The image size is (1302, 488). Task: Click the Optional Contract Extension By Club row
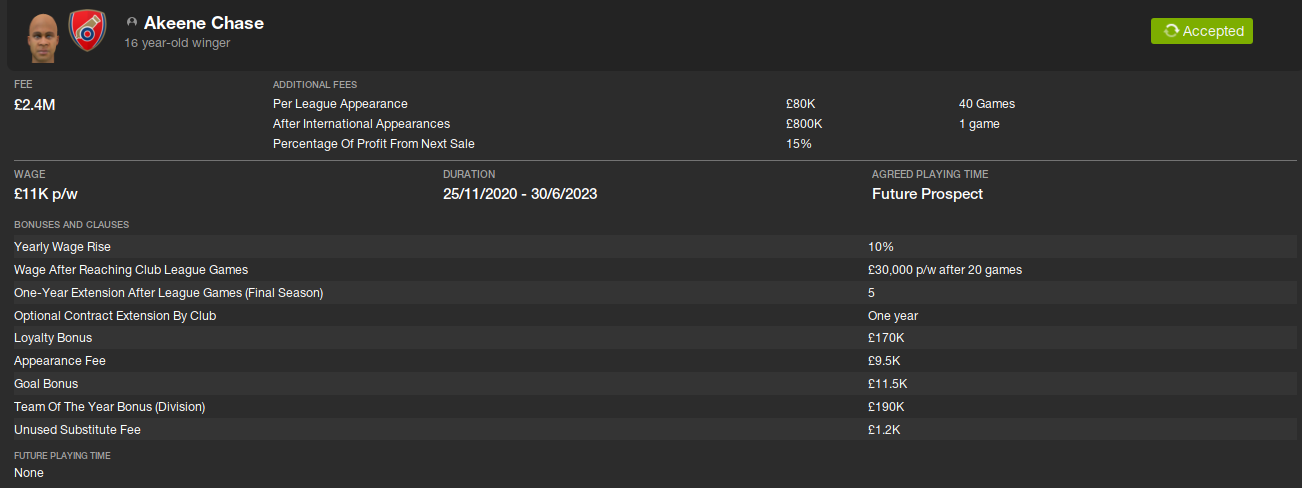click(x=115, y=316)
